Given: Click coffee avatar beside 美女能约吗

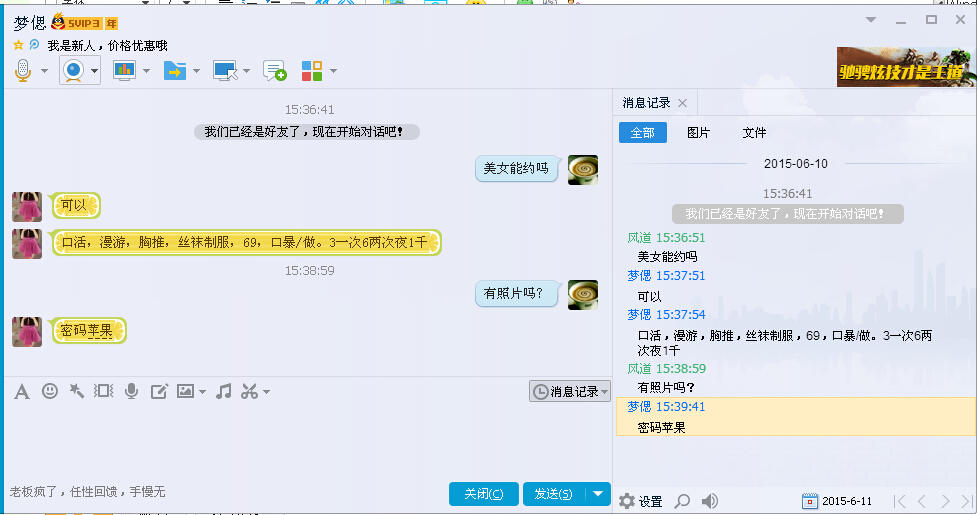Looking at the screenshot, I should [583, 170].
